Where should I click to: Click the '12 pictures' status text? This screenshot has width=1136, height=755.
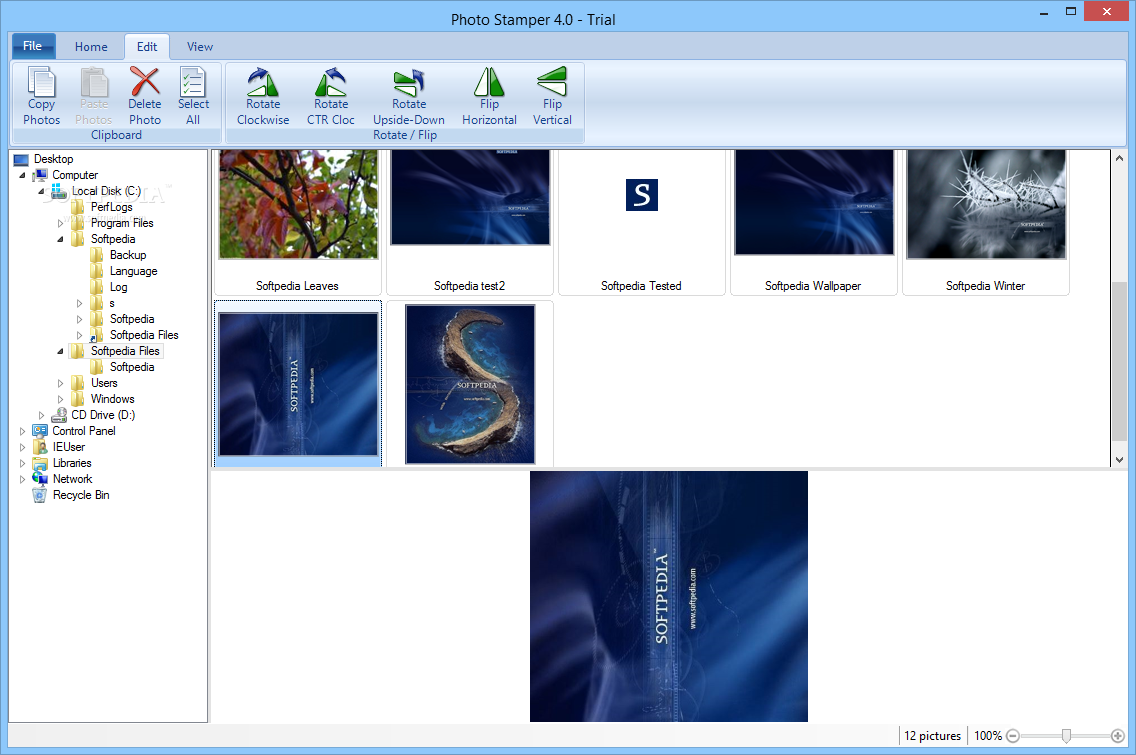pos(932,735)
